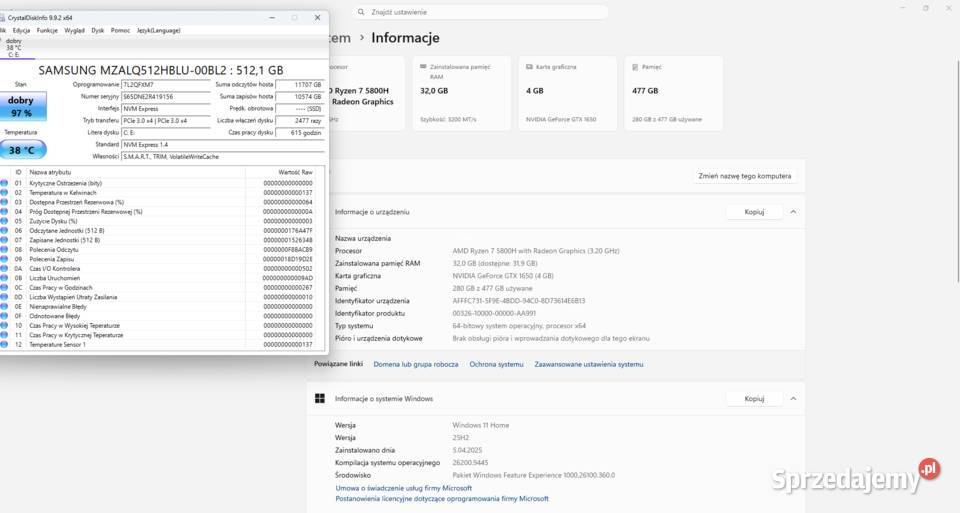Click the Znajdź ustawienie search field
The width and height of the screenshot is (960, 513).
coord(481,12)
